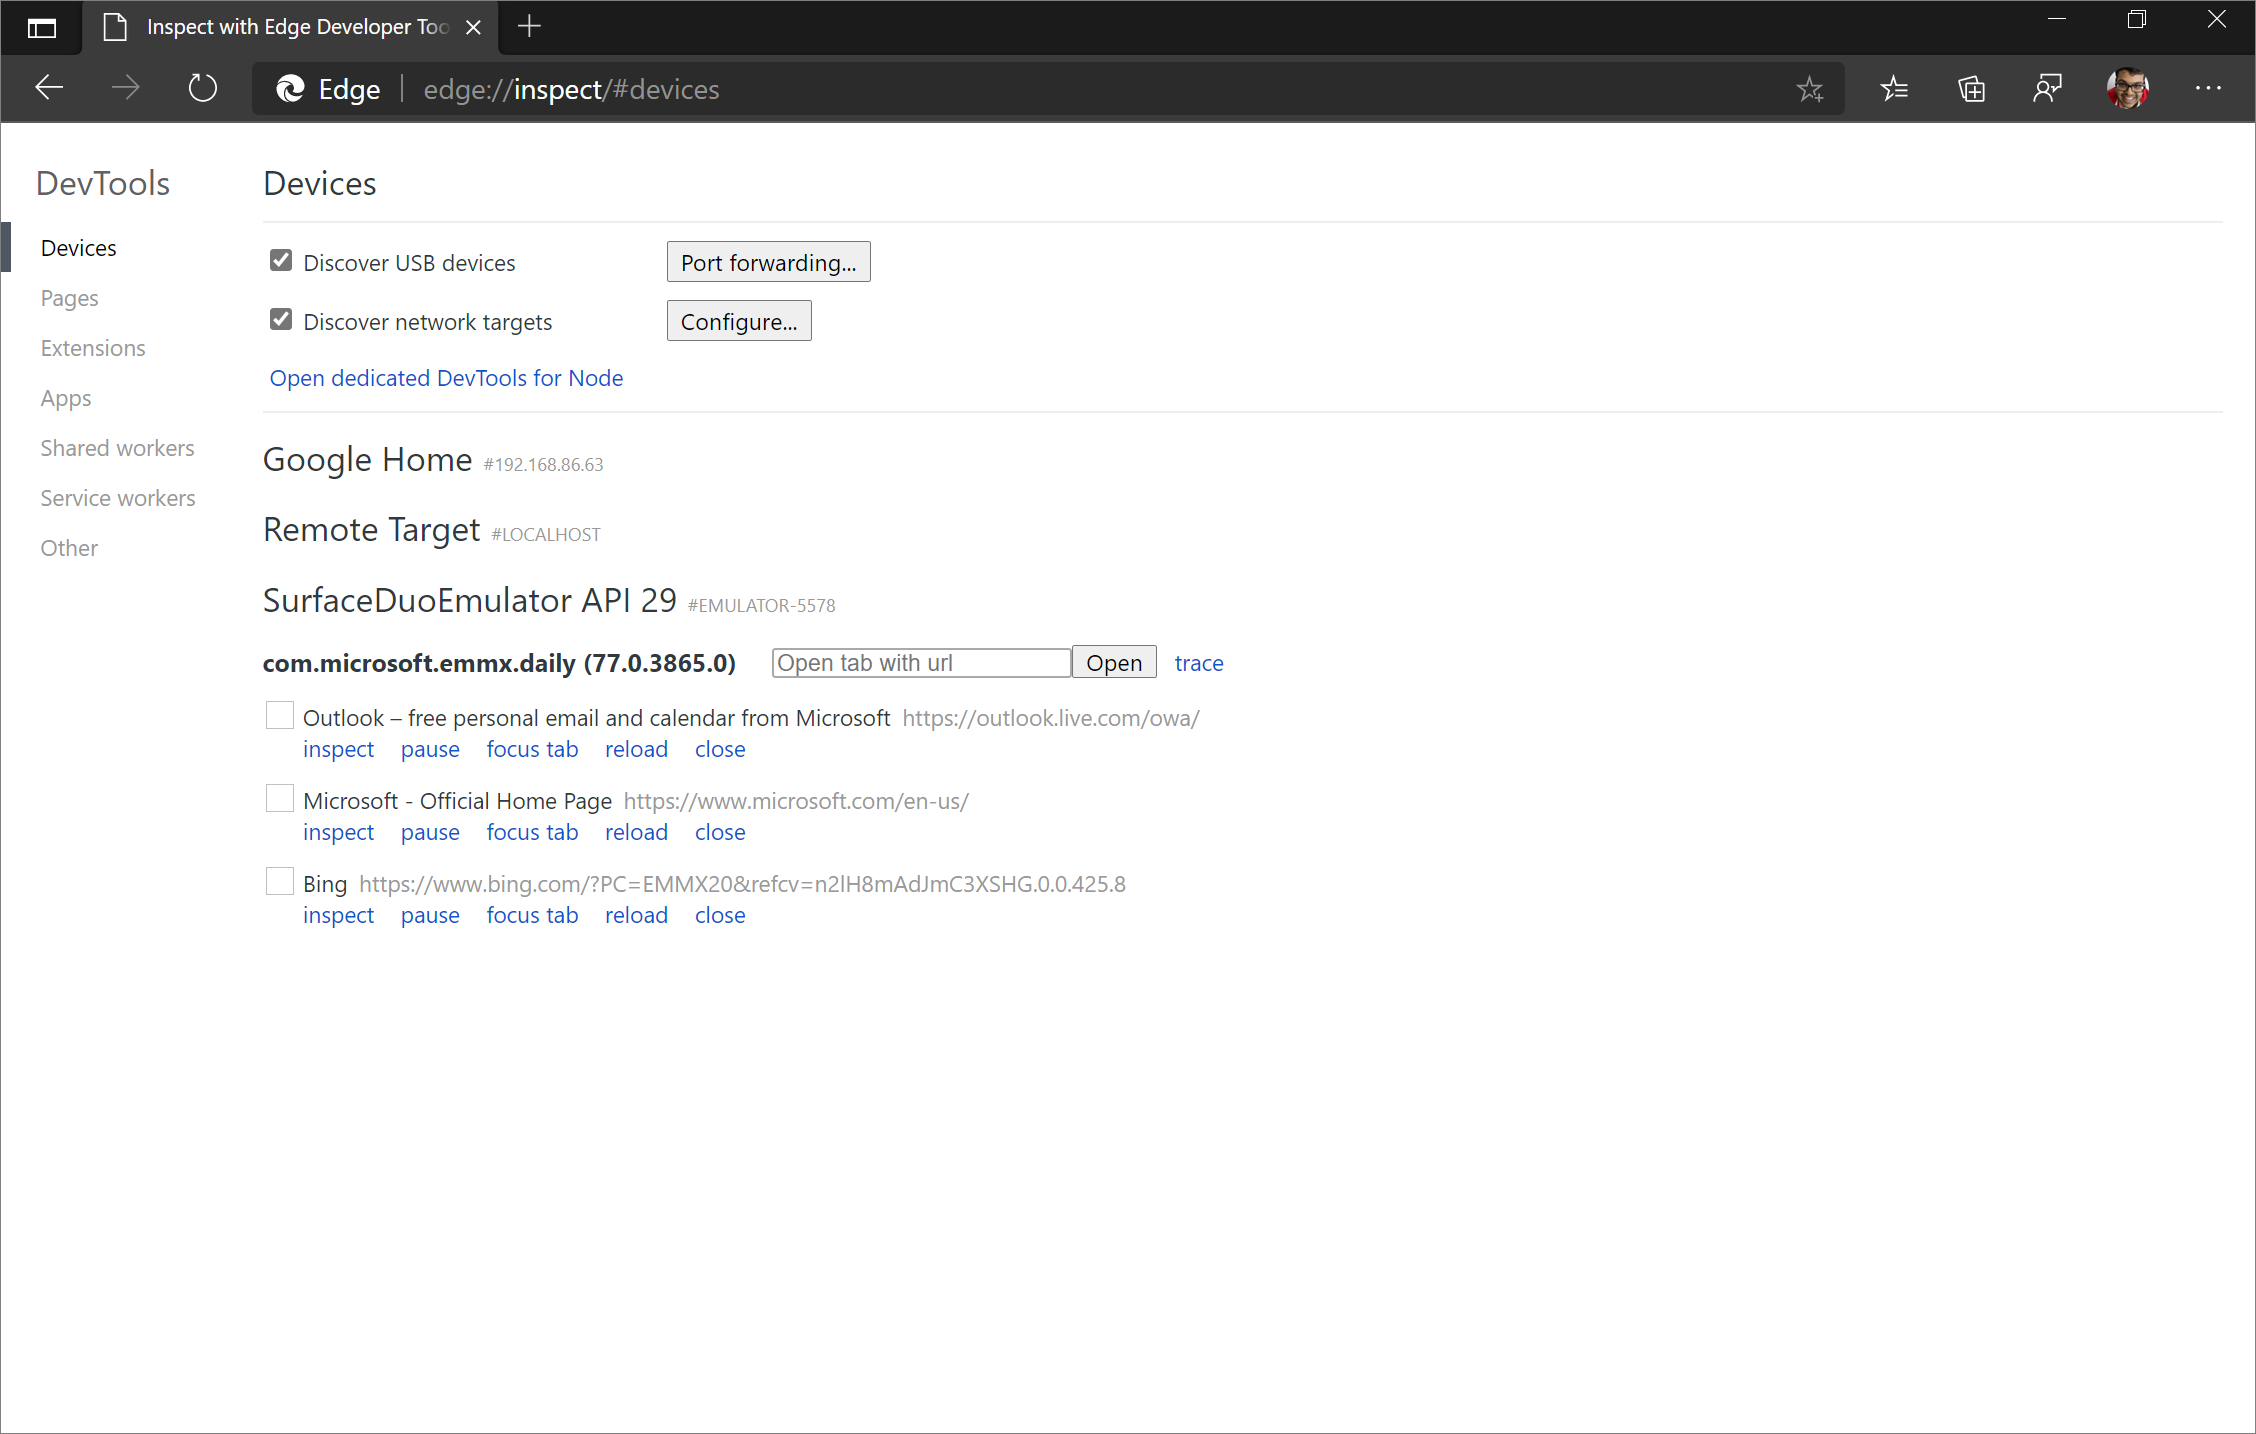Viewport: 2256px width, 1434px height.
Task: Click the Devices sidebar icon
Action: coord(77,248)
